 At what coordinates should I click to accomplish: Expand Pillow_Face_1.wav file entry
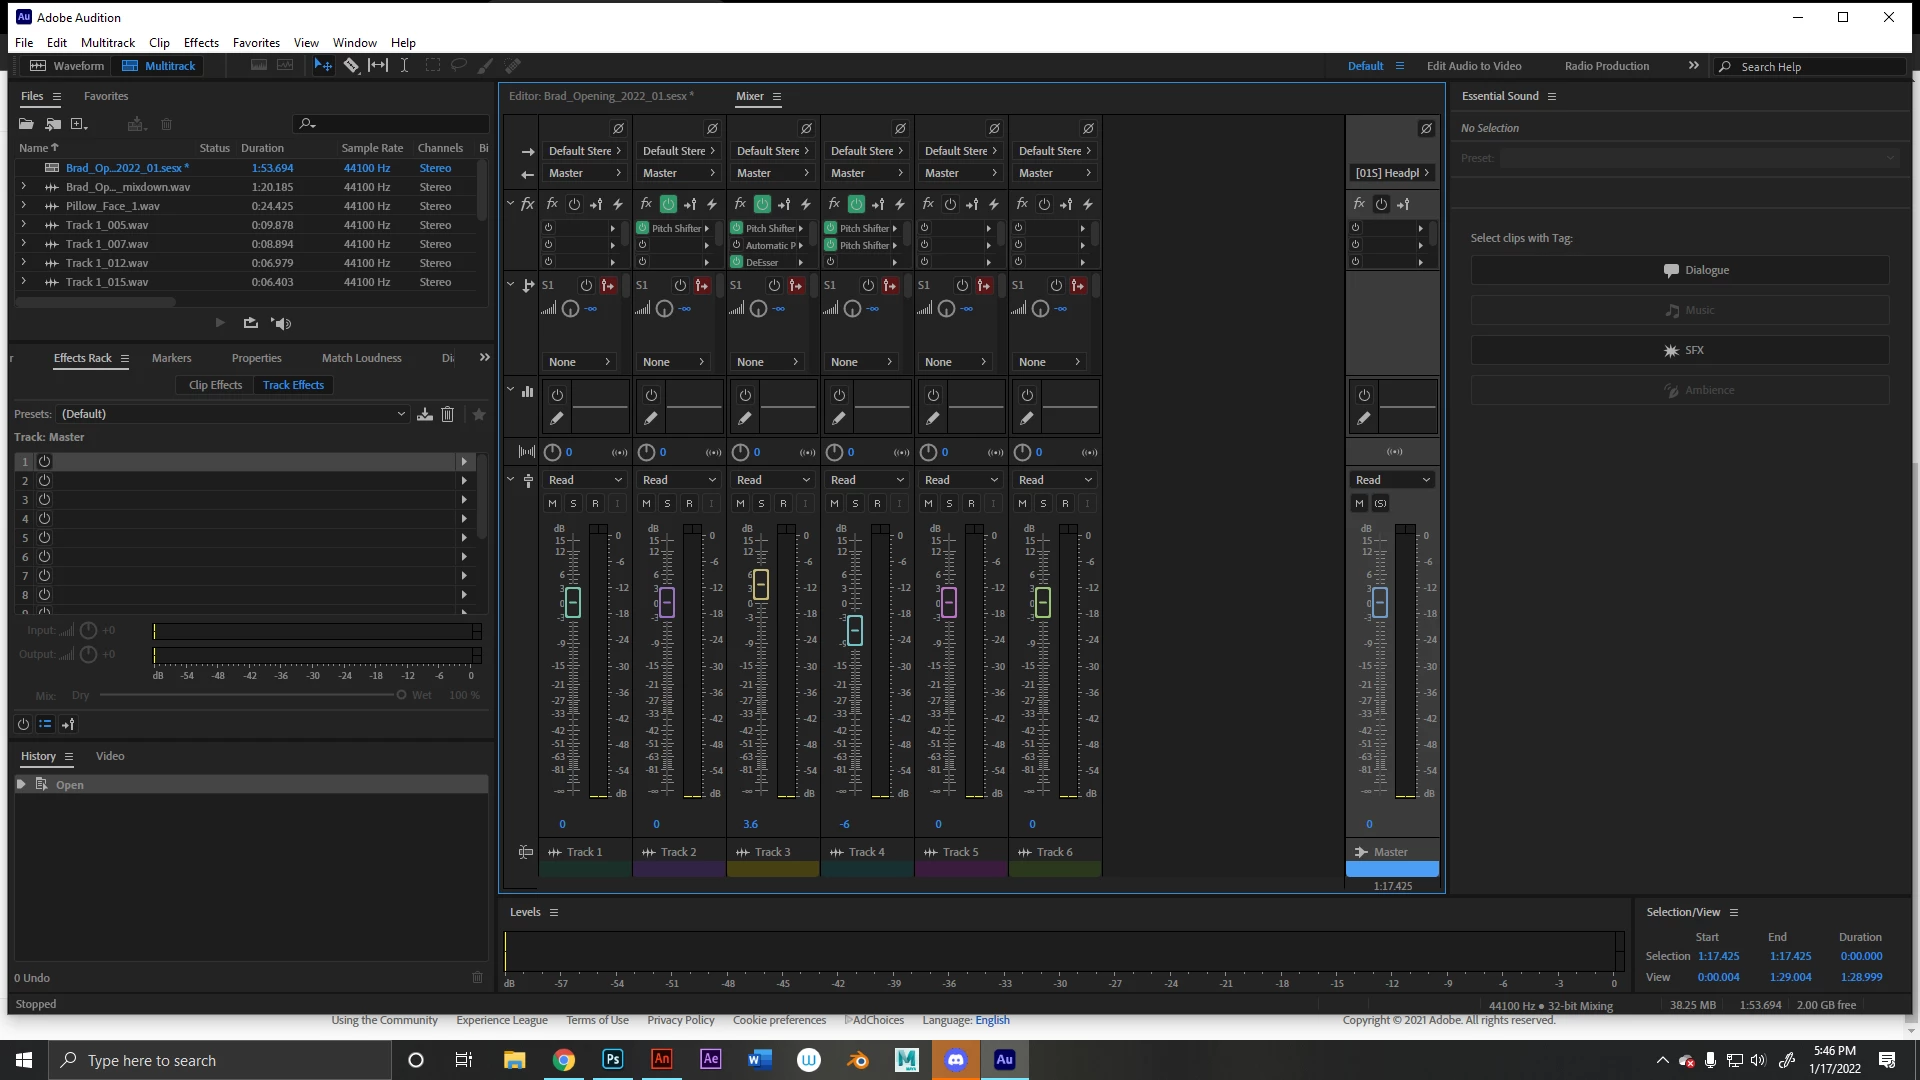[23, 206]
